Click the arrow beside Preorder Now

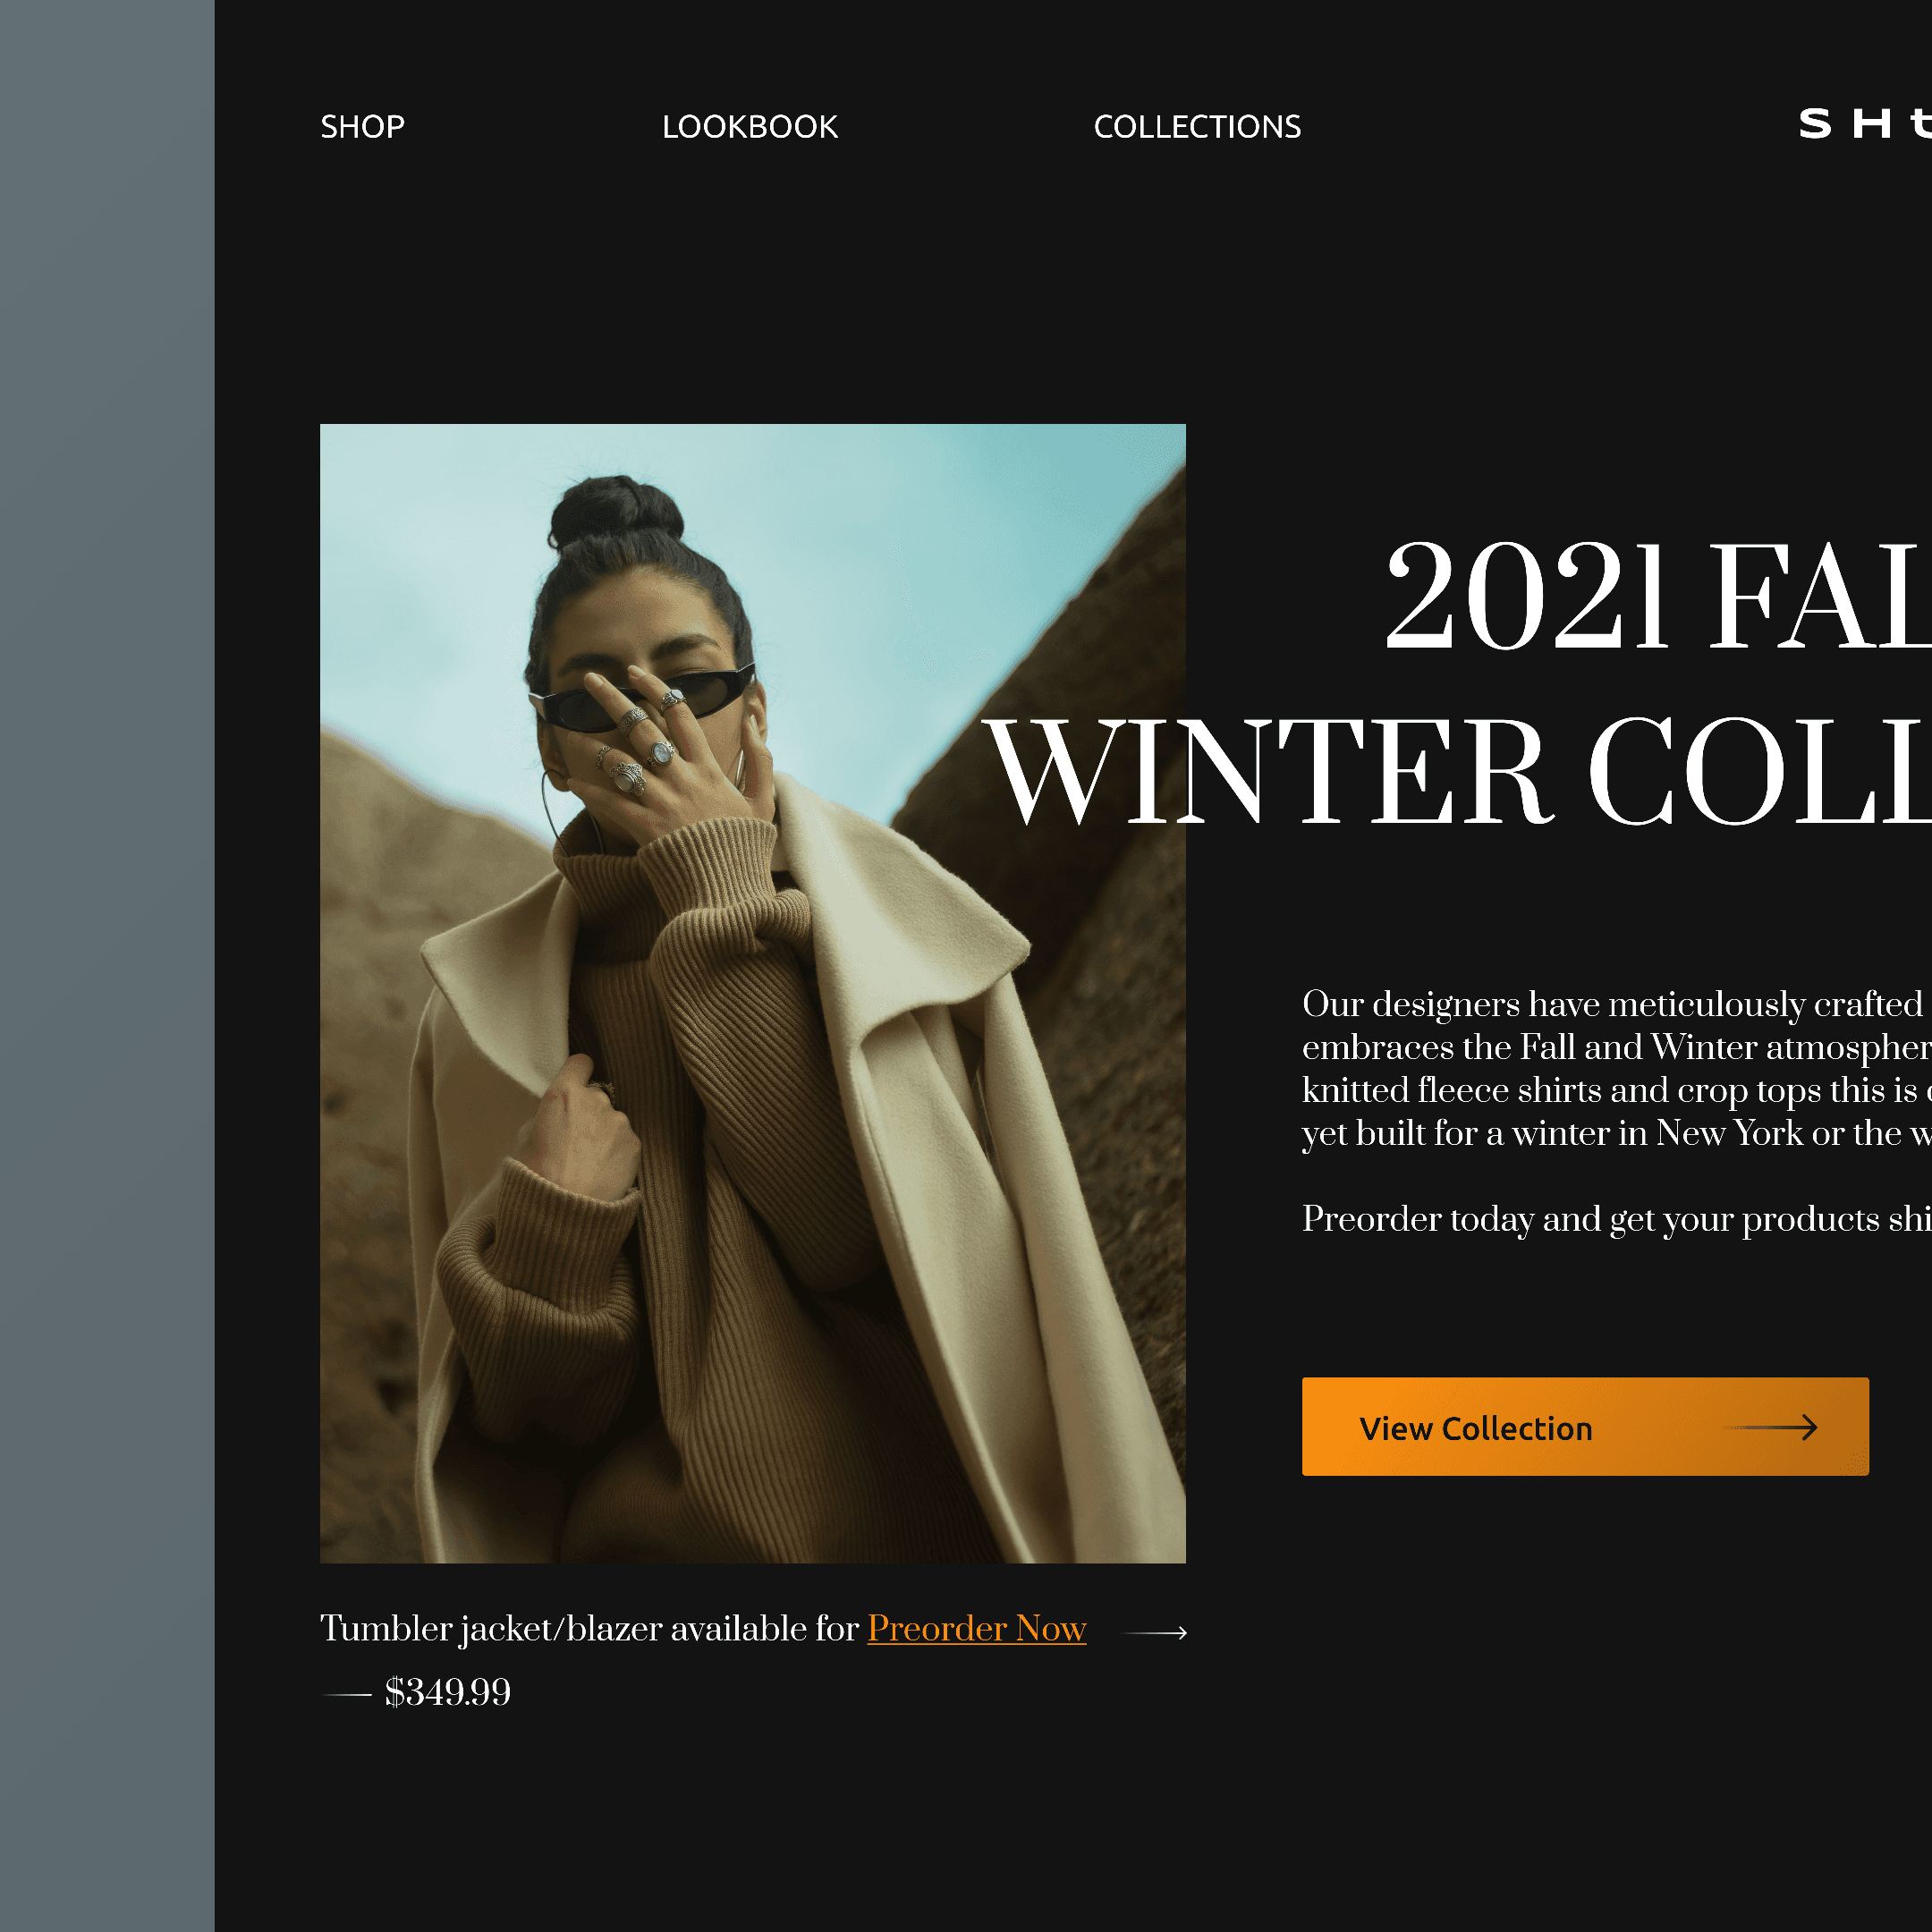(x=1155, y=1633)
